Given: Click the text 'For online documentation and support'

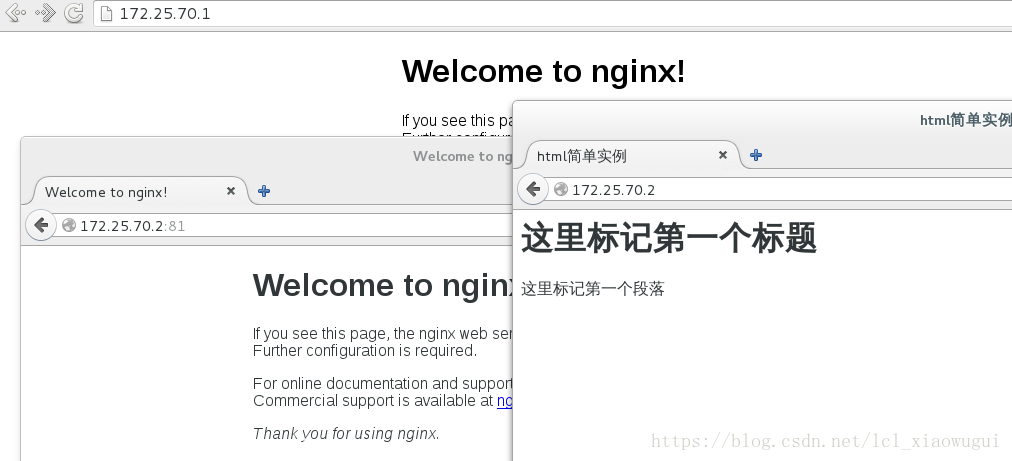Looking at the screenshot, I should tap(382, 384).
